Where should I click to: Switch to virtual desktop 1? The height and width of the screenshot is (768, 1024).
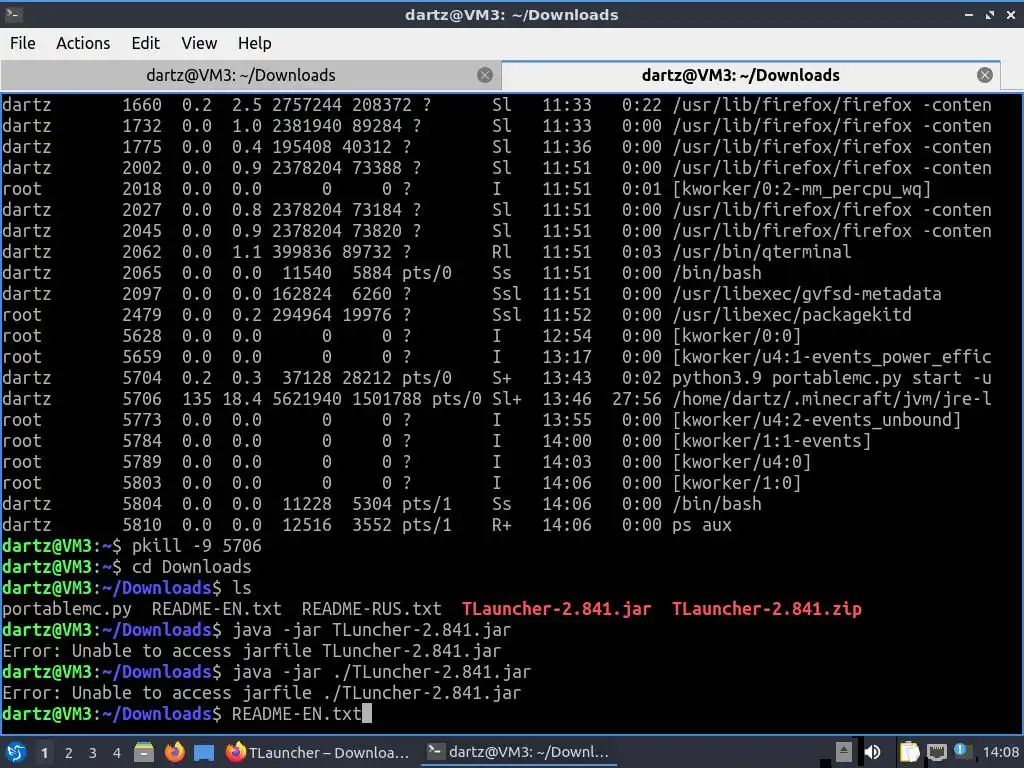coord(44,753)
